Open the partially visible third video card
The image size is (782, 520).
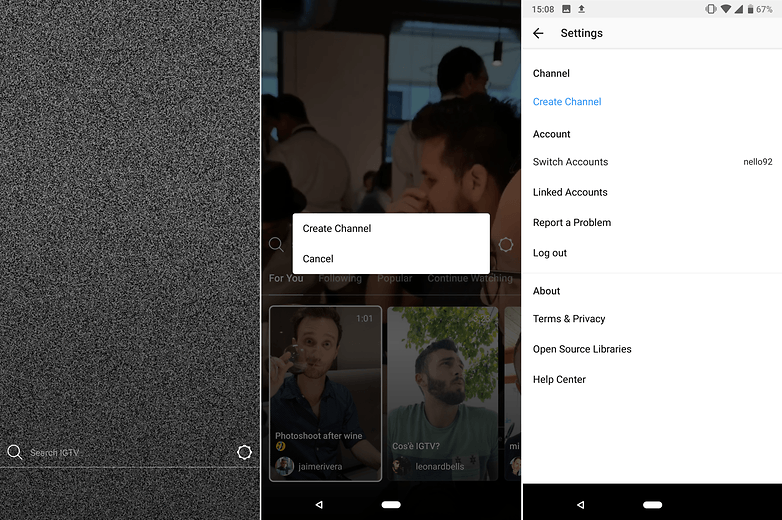(513, 394)
